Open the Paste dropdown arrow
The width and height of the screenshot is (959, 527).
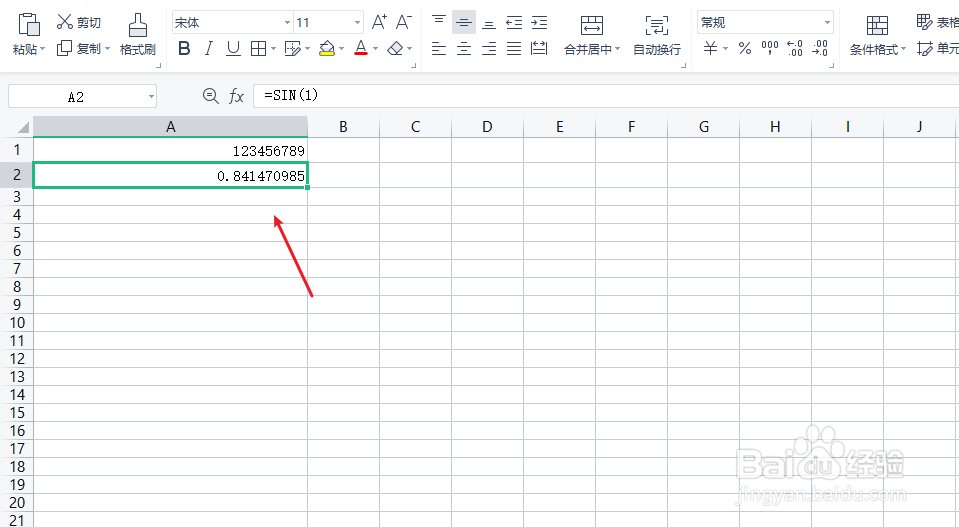point(43,50)
